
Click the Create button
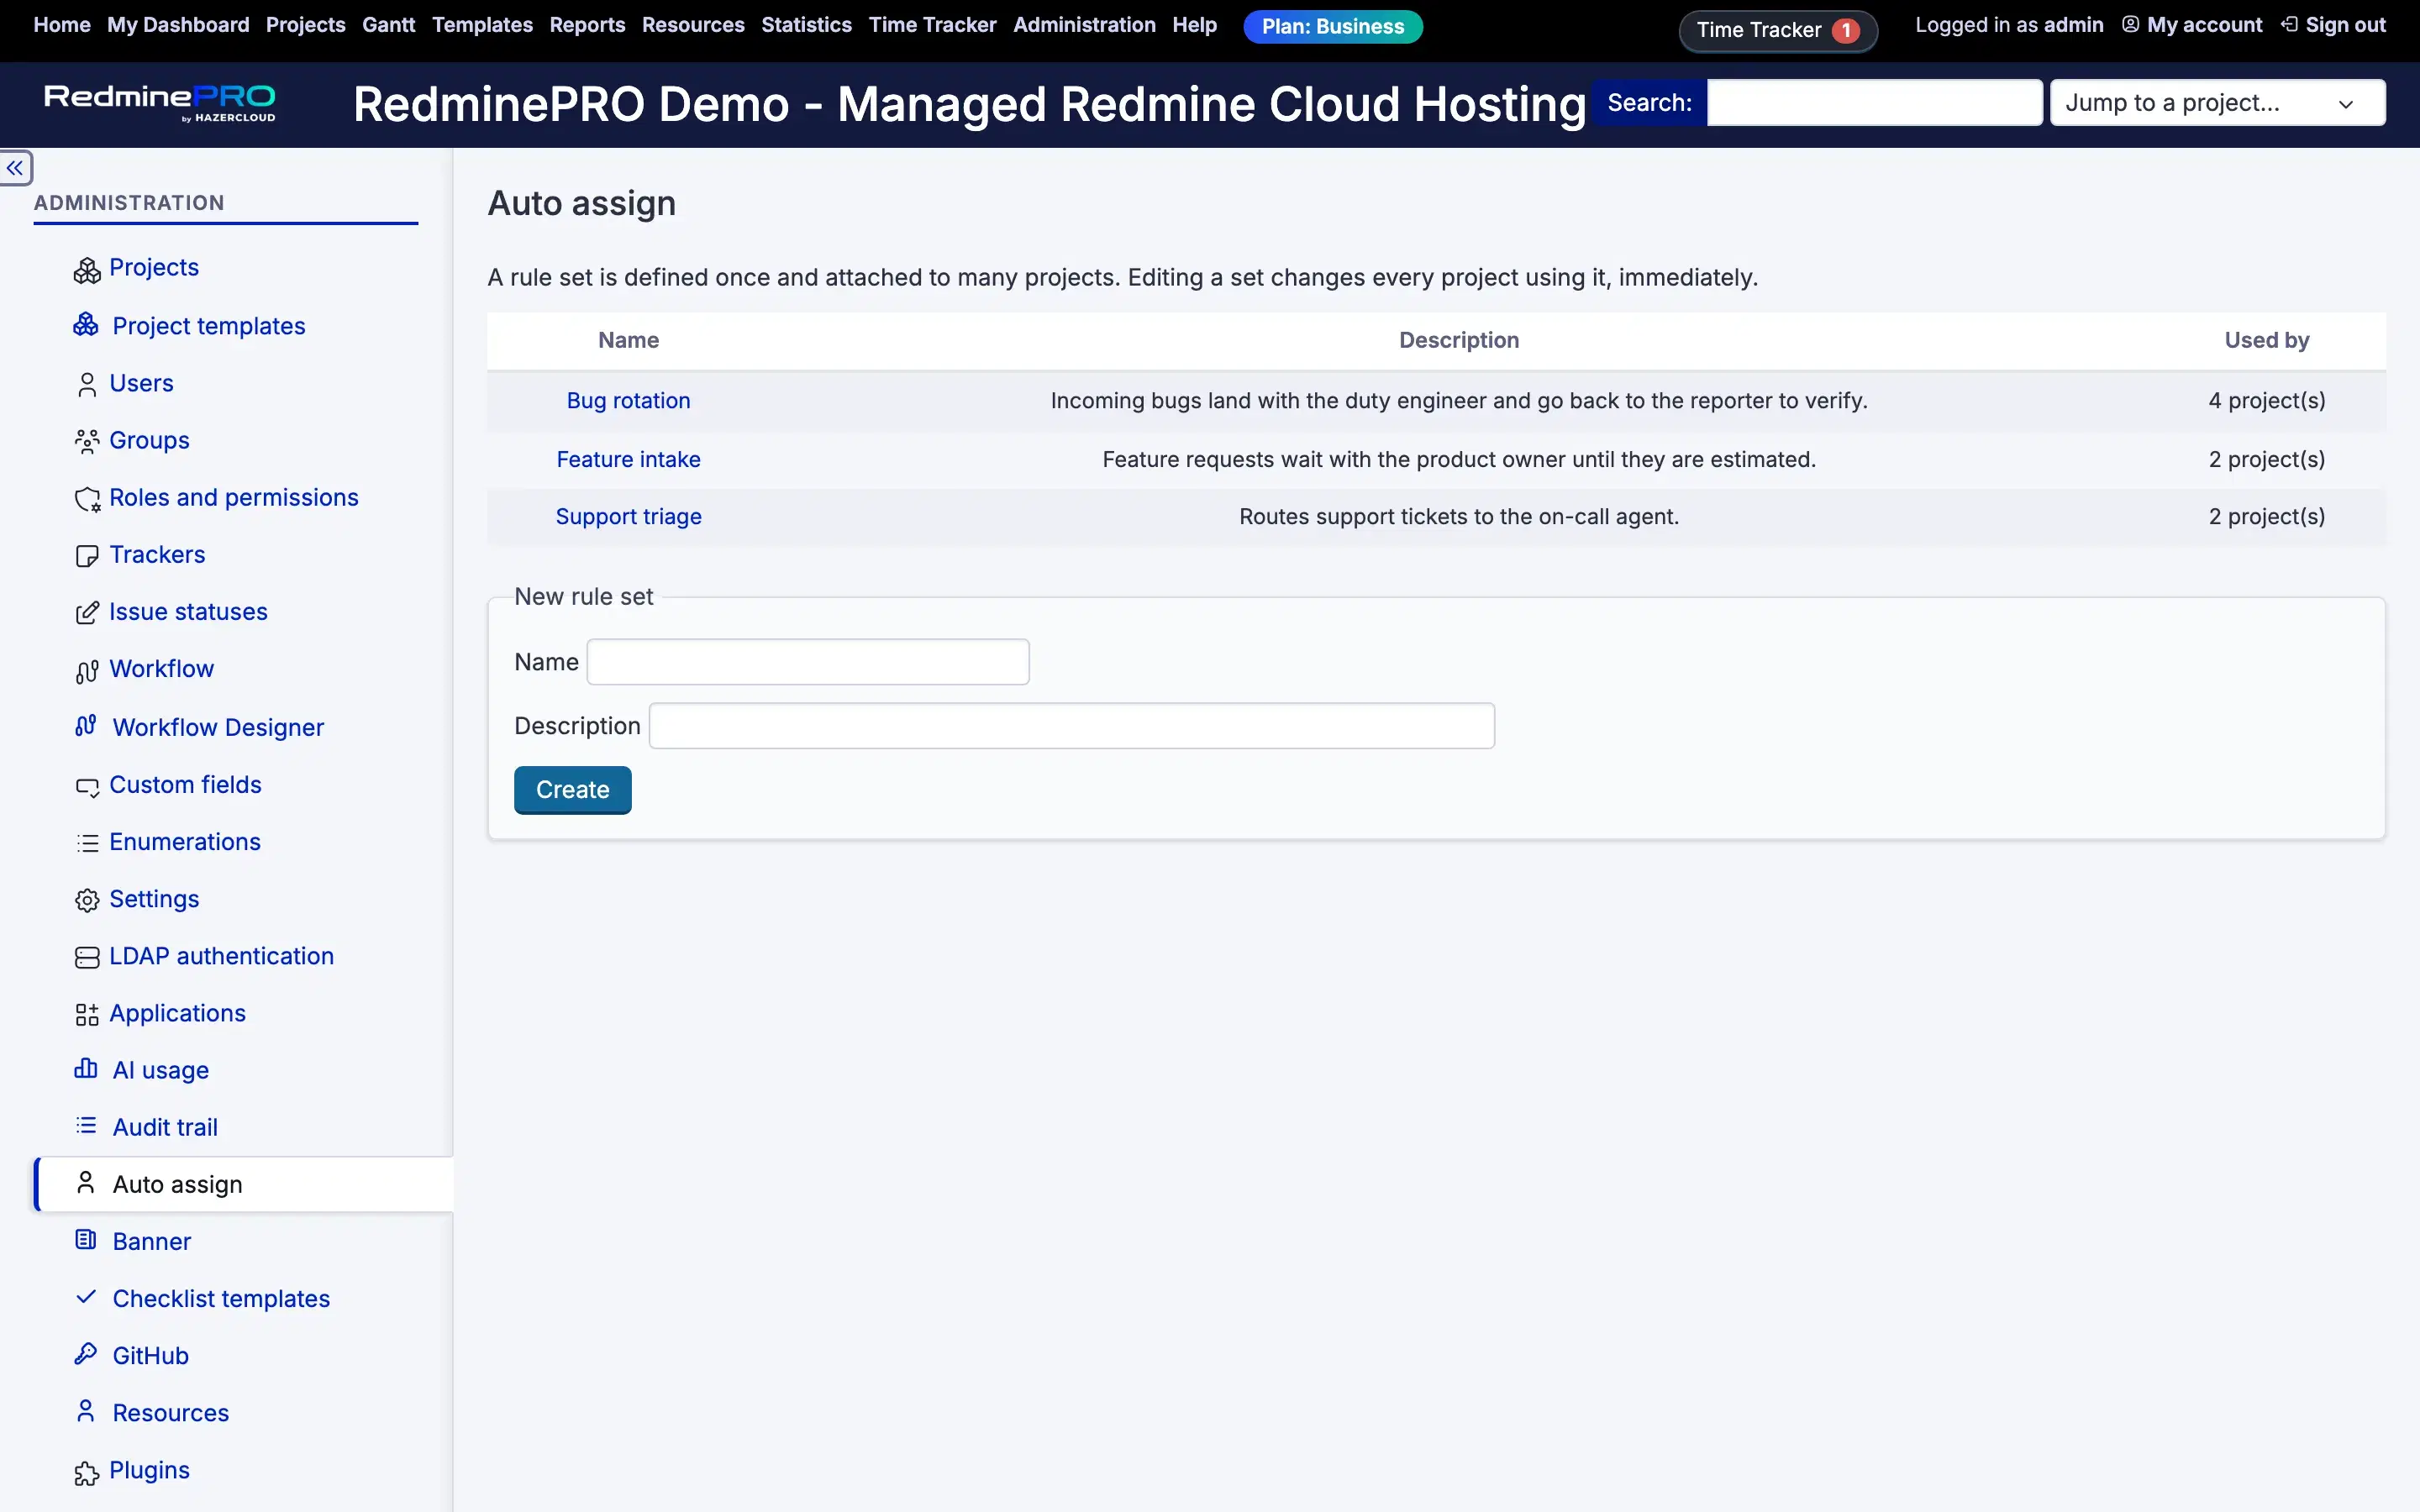point(572,790)
